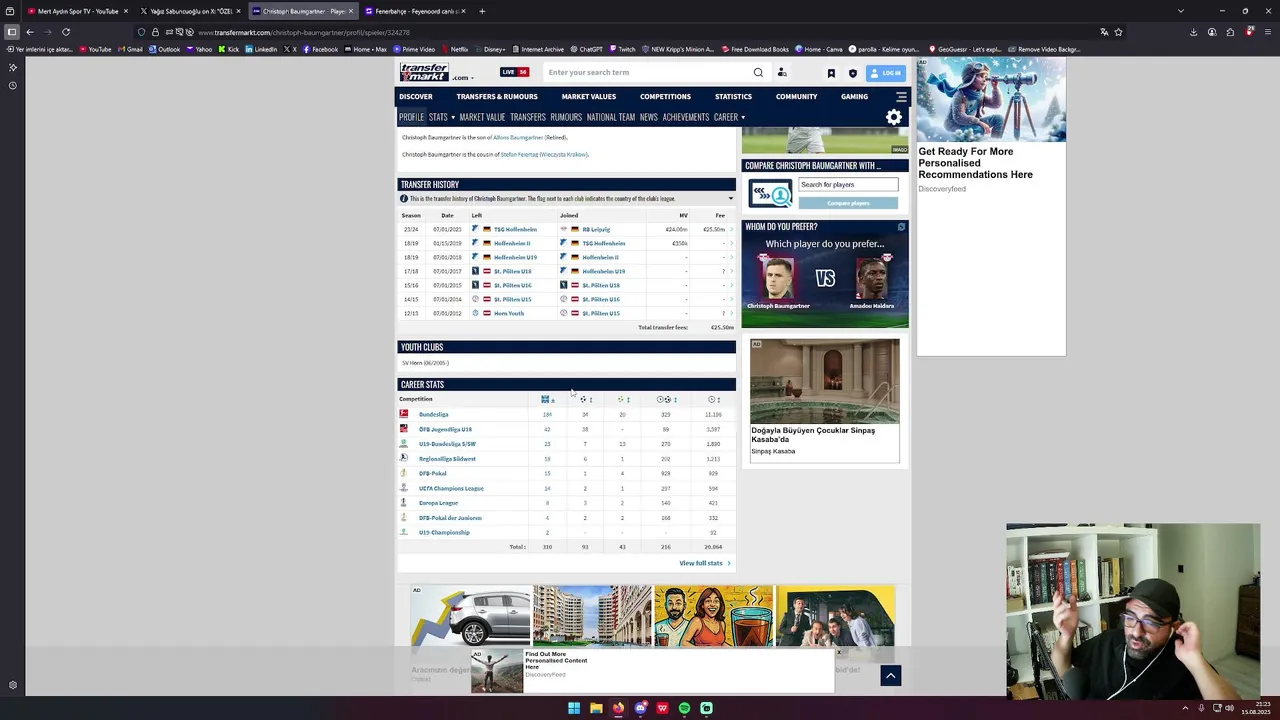Image resolution: width=1280 pixels, height=720 pixels.
Task: Sort career stats by goals column
Action: click(585, 399)
